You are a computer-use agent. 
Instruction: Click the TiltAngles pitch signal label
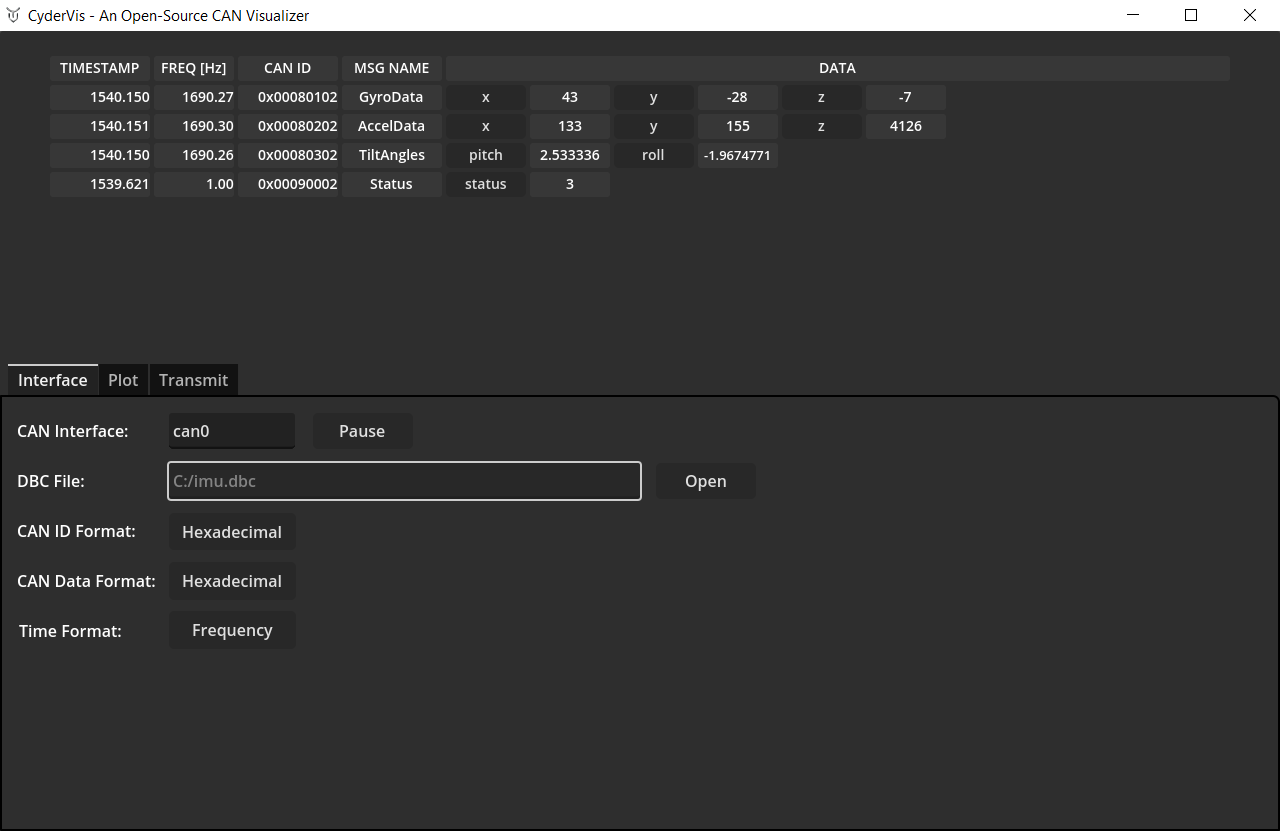[486, 155]
